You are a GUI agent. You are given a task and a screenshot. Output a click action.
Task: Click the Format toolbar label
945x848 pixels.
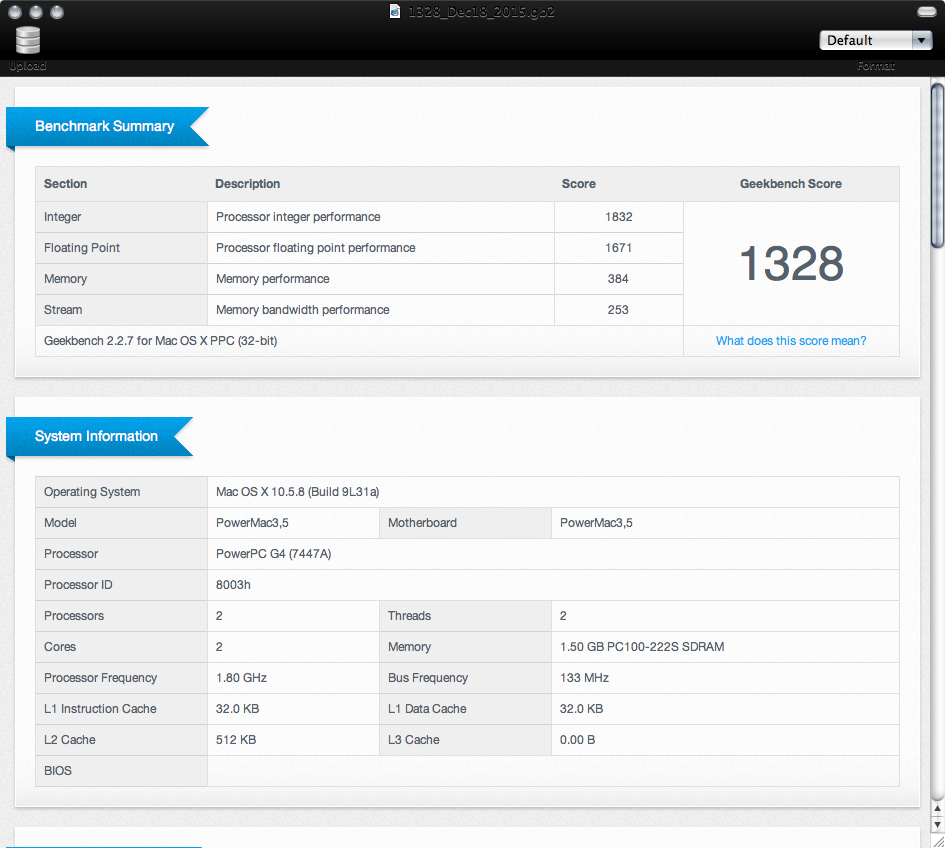876,65
